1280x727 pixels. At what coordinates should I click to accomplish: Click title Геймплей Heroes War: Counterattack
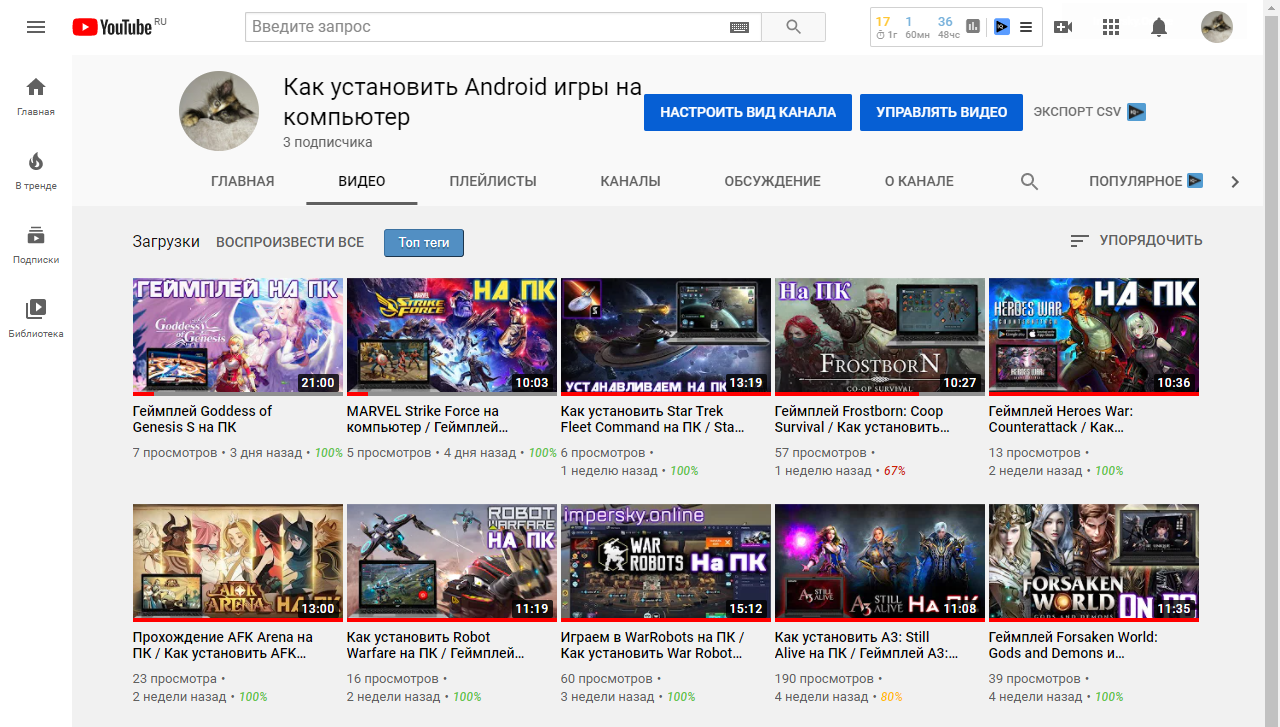1061,419
